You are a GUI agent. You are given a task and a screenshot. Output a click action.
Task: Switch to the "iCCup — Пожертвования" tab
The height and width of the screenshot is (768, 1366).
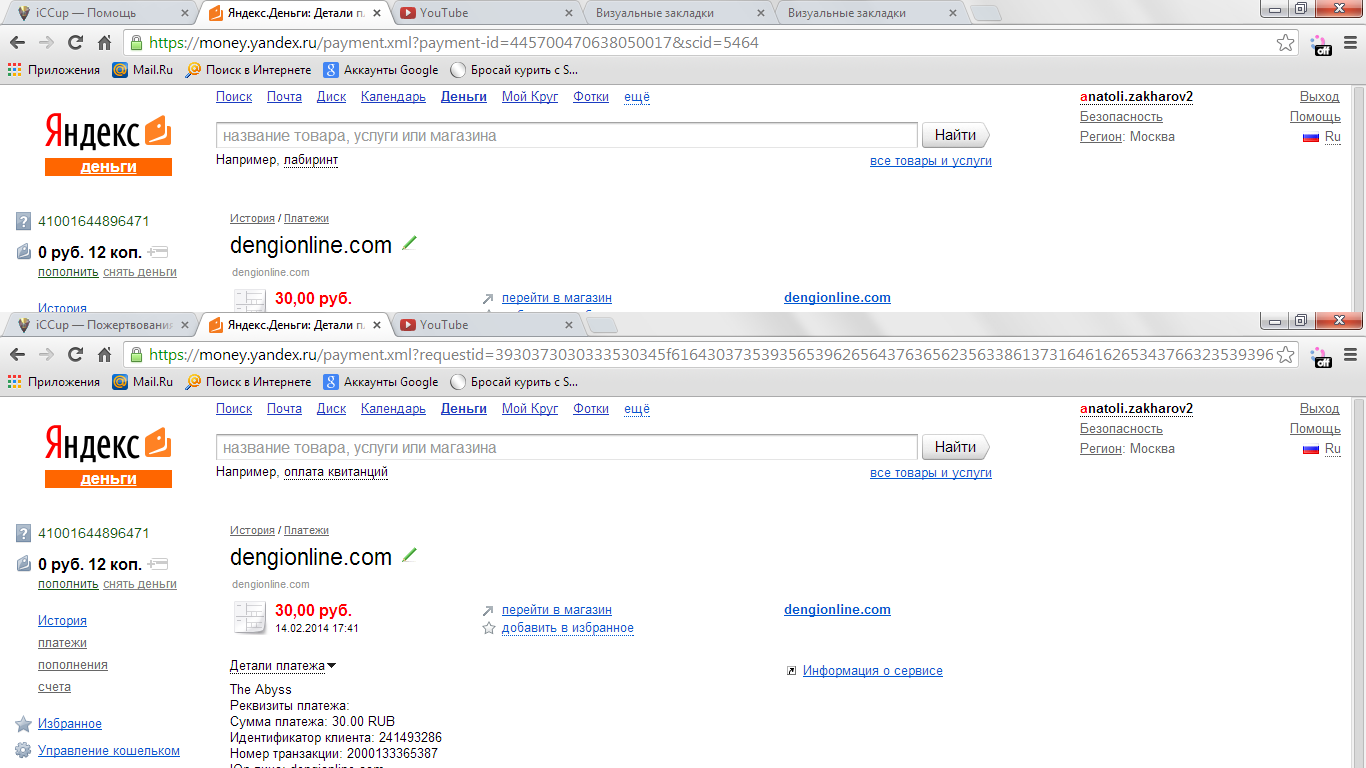(97, 325)
